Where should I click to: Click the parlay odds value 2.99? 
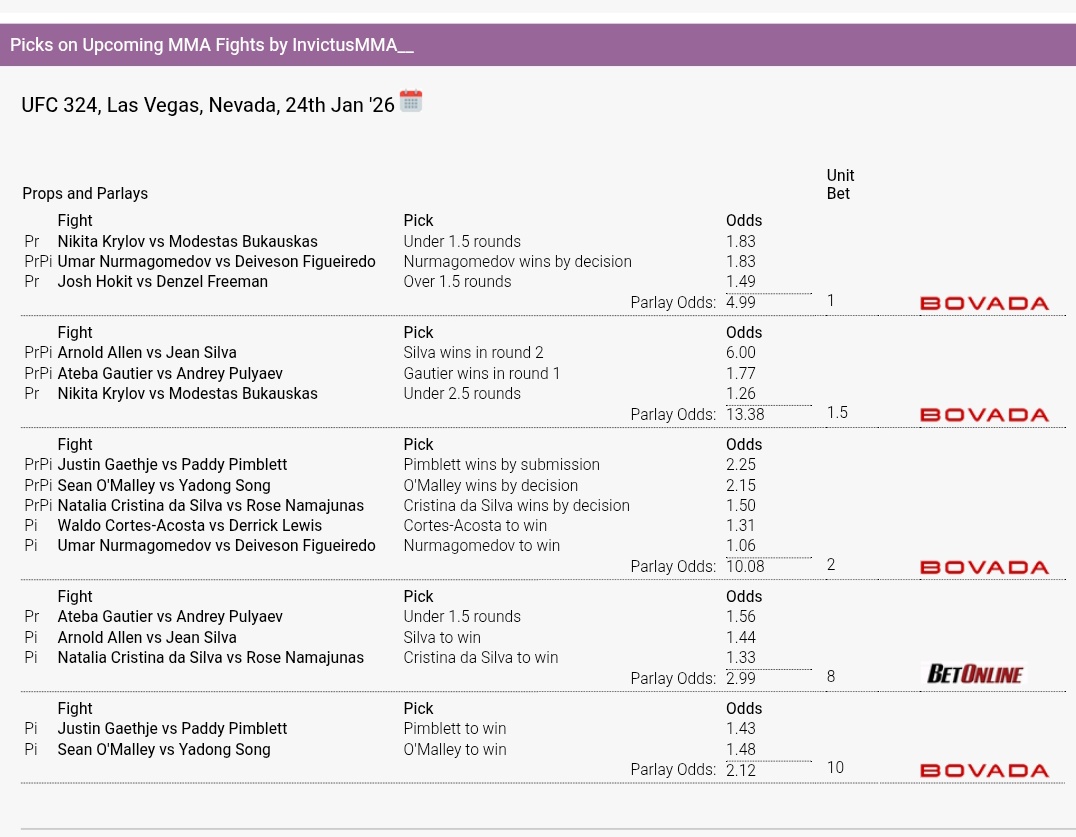pyautogui.click(x=741, y=679)
